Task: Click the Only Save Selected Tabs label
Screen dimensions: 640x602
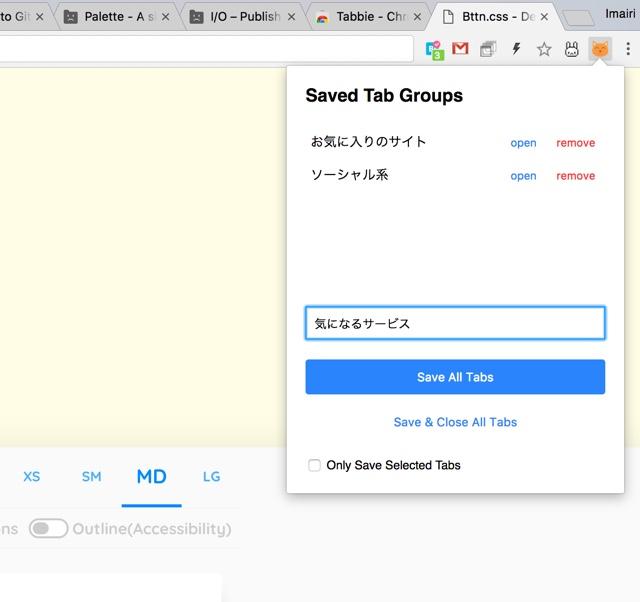Action: click(393, 465)
